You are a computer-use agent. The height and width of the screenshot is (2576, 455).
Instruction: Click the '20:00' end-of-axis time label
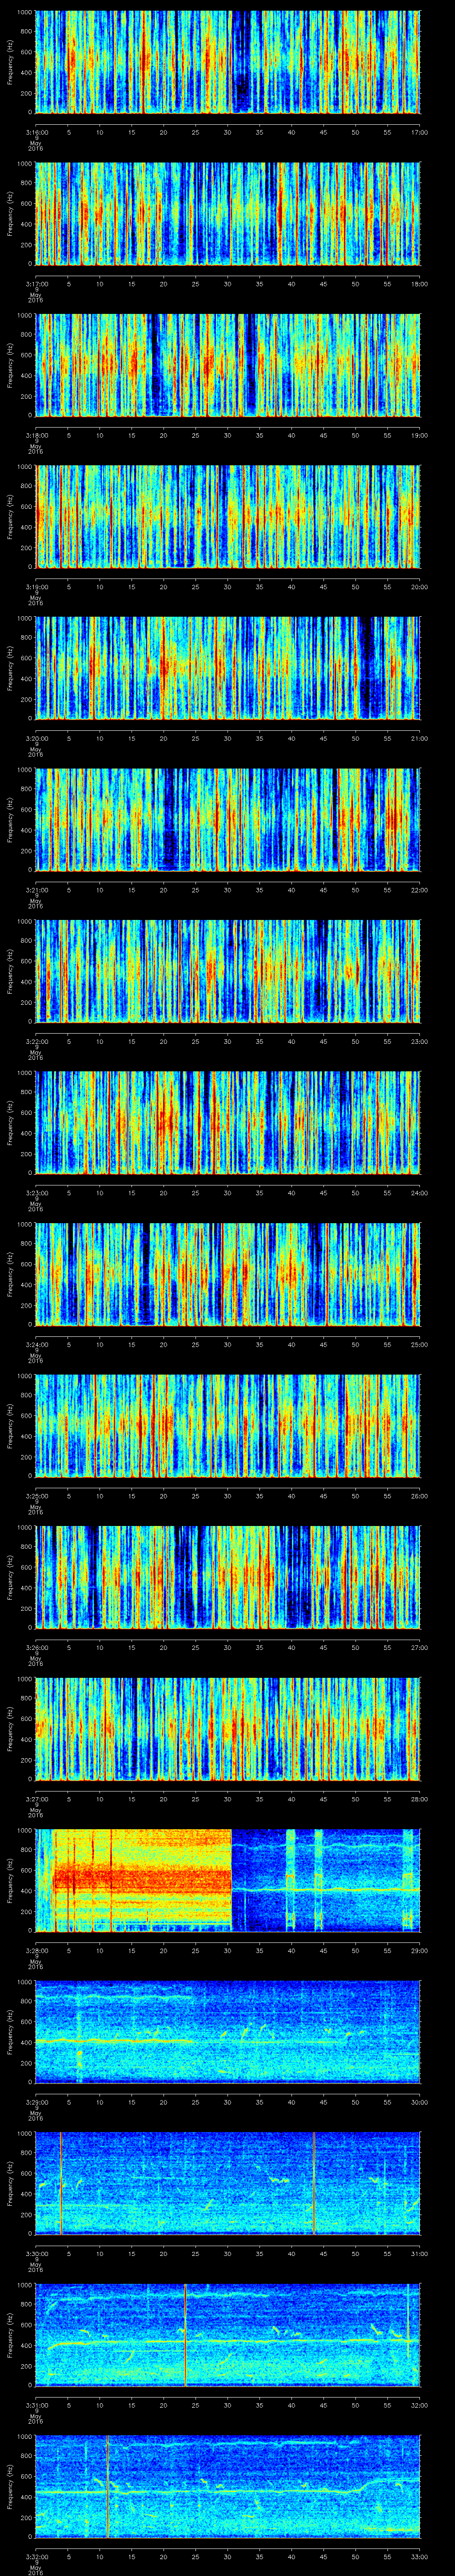click(419, 587)
